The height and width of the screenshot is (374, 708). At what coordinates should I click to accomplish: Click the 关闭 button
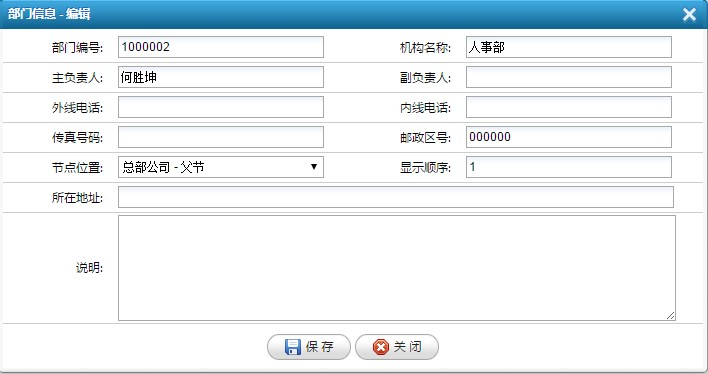397,347
